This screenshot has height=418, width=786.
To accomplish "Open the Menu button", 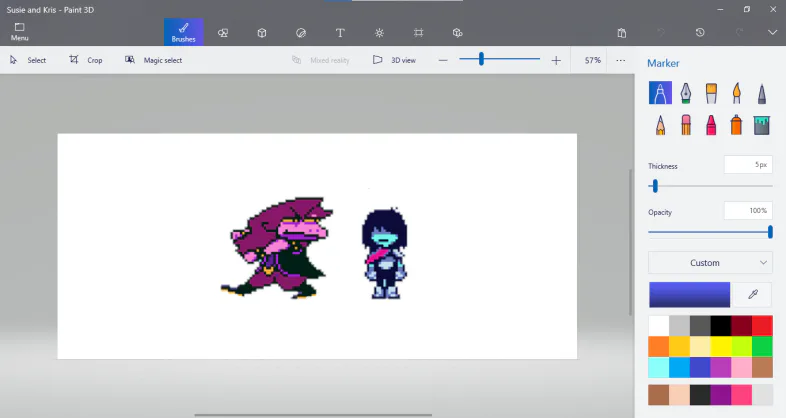I will pyautogui.click(x=20, y=32).
